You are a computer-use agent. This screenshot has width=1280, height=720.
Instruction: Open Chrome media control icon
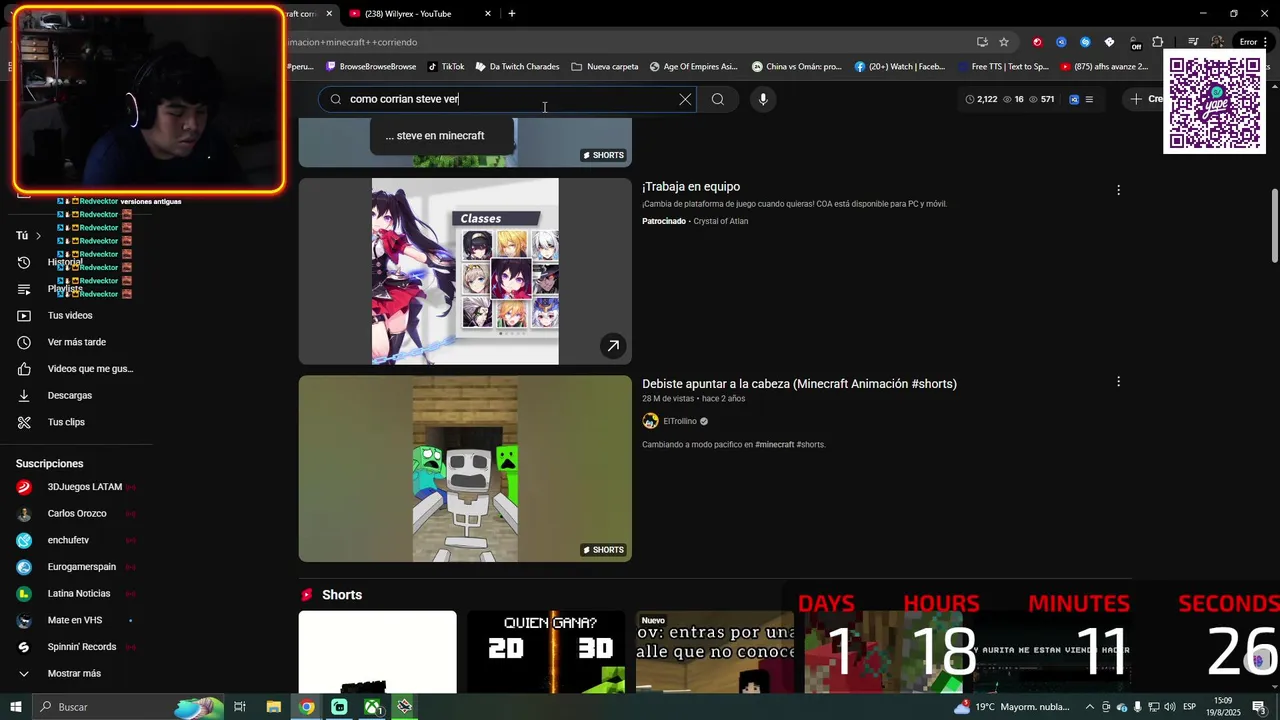point(1193,42)
